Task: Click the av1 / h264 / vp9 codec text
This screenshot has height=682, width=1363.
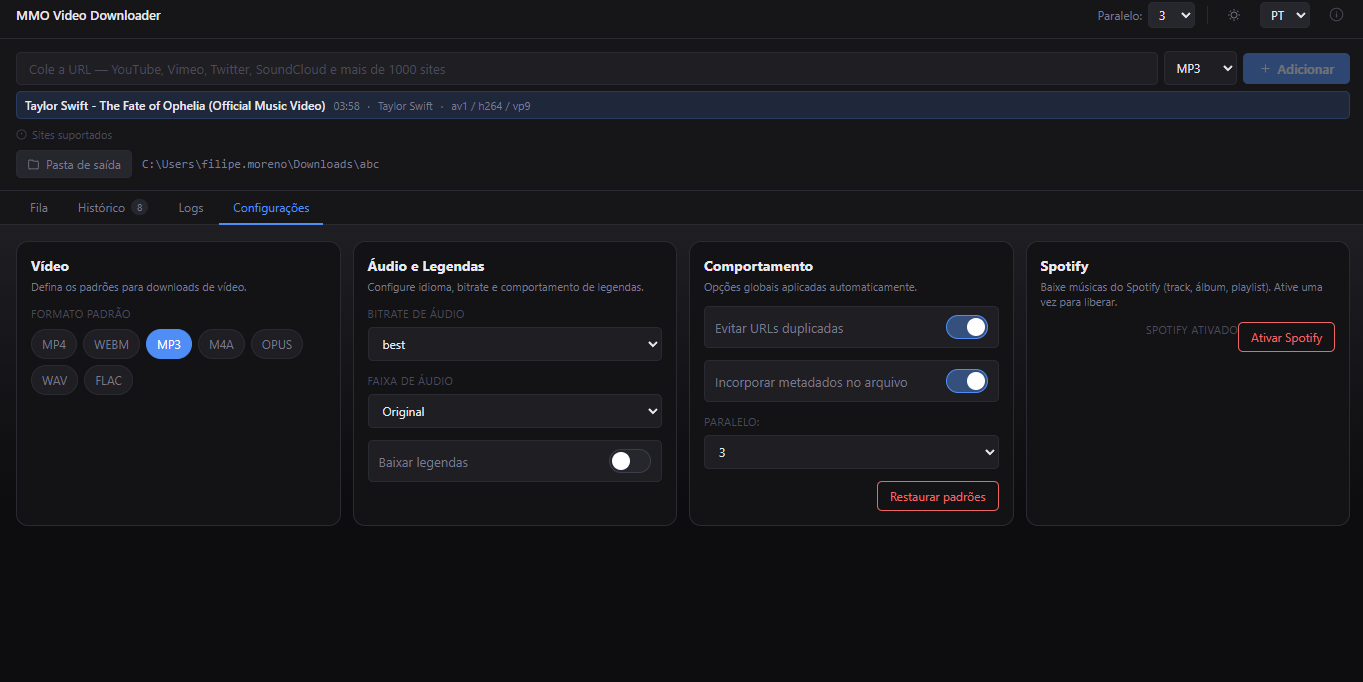Action: (x=490, y=106)
